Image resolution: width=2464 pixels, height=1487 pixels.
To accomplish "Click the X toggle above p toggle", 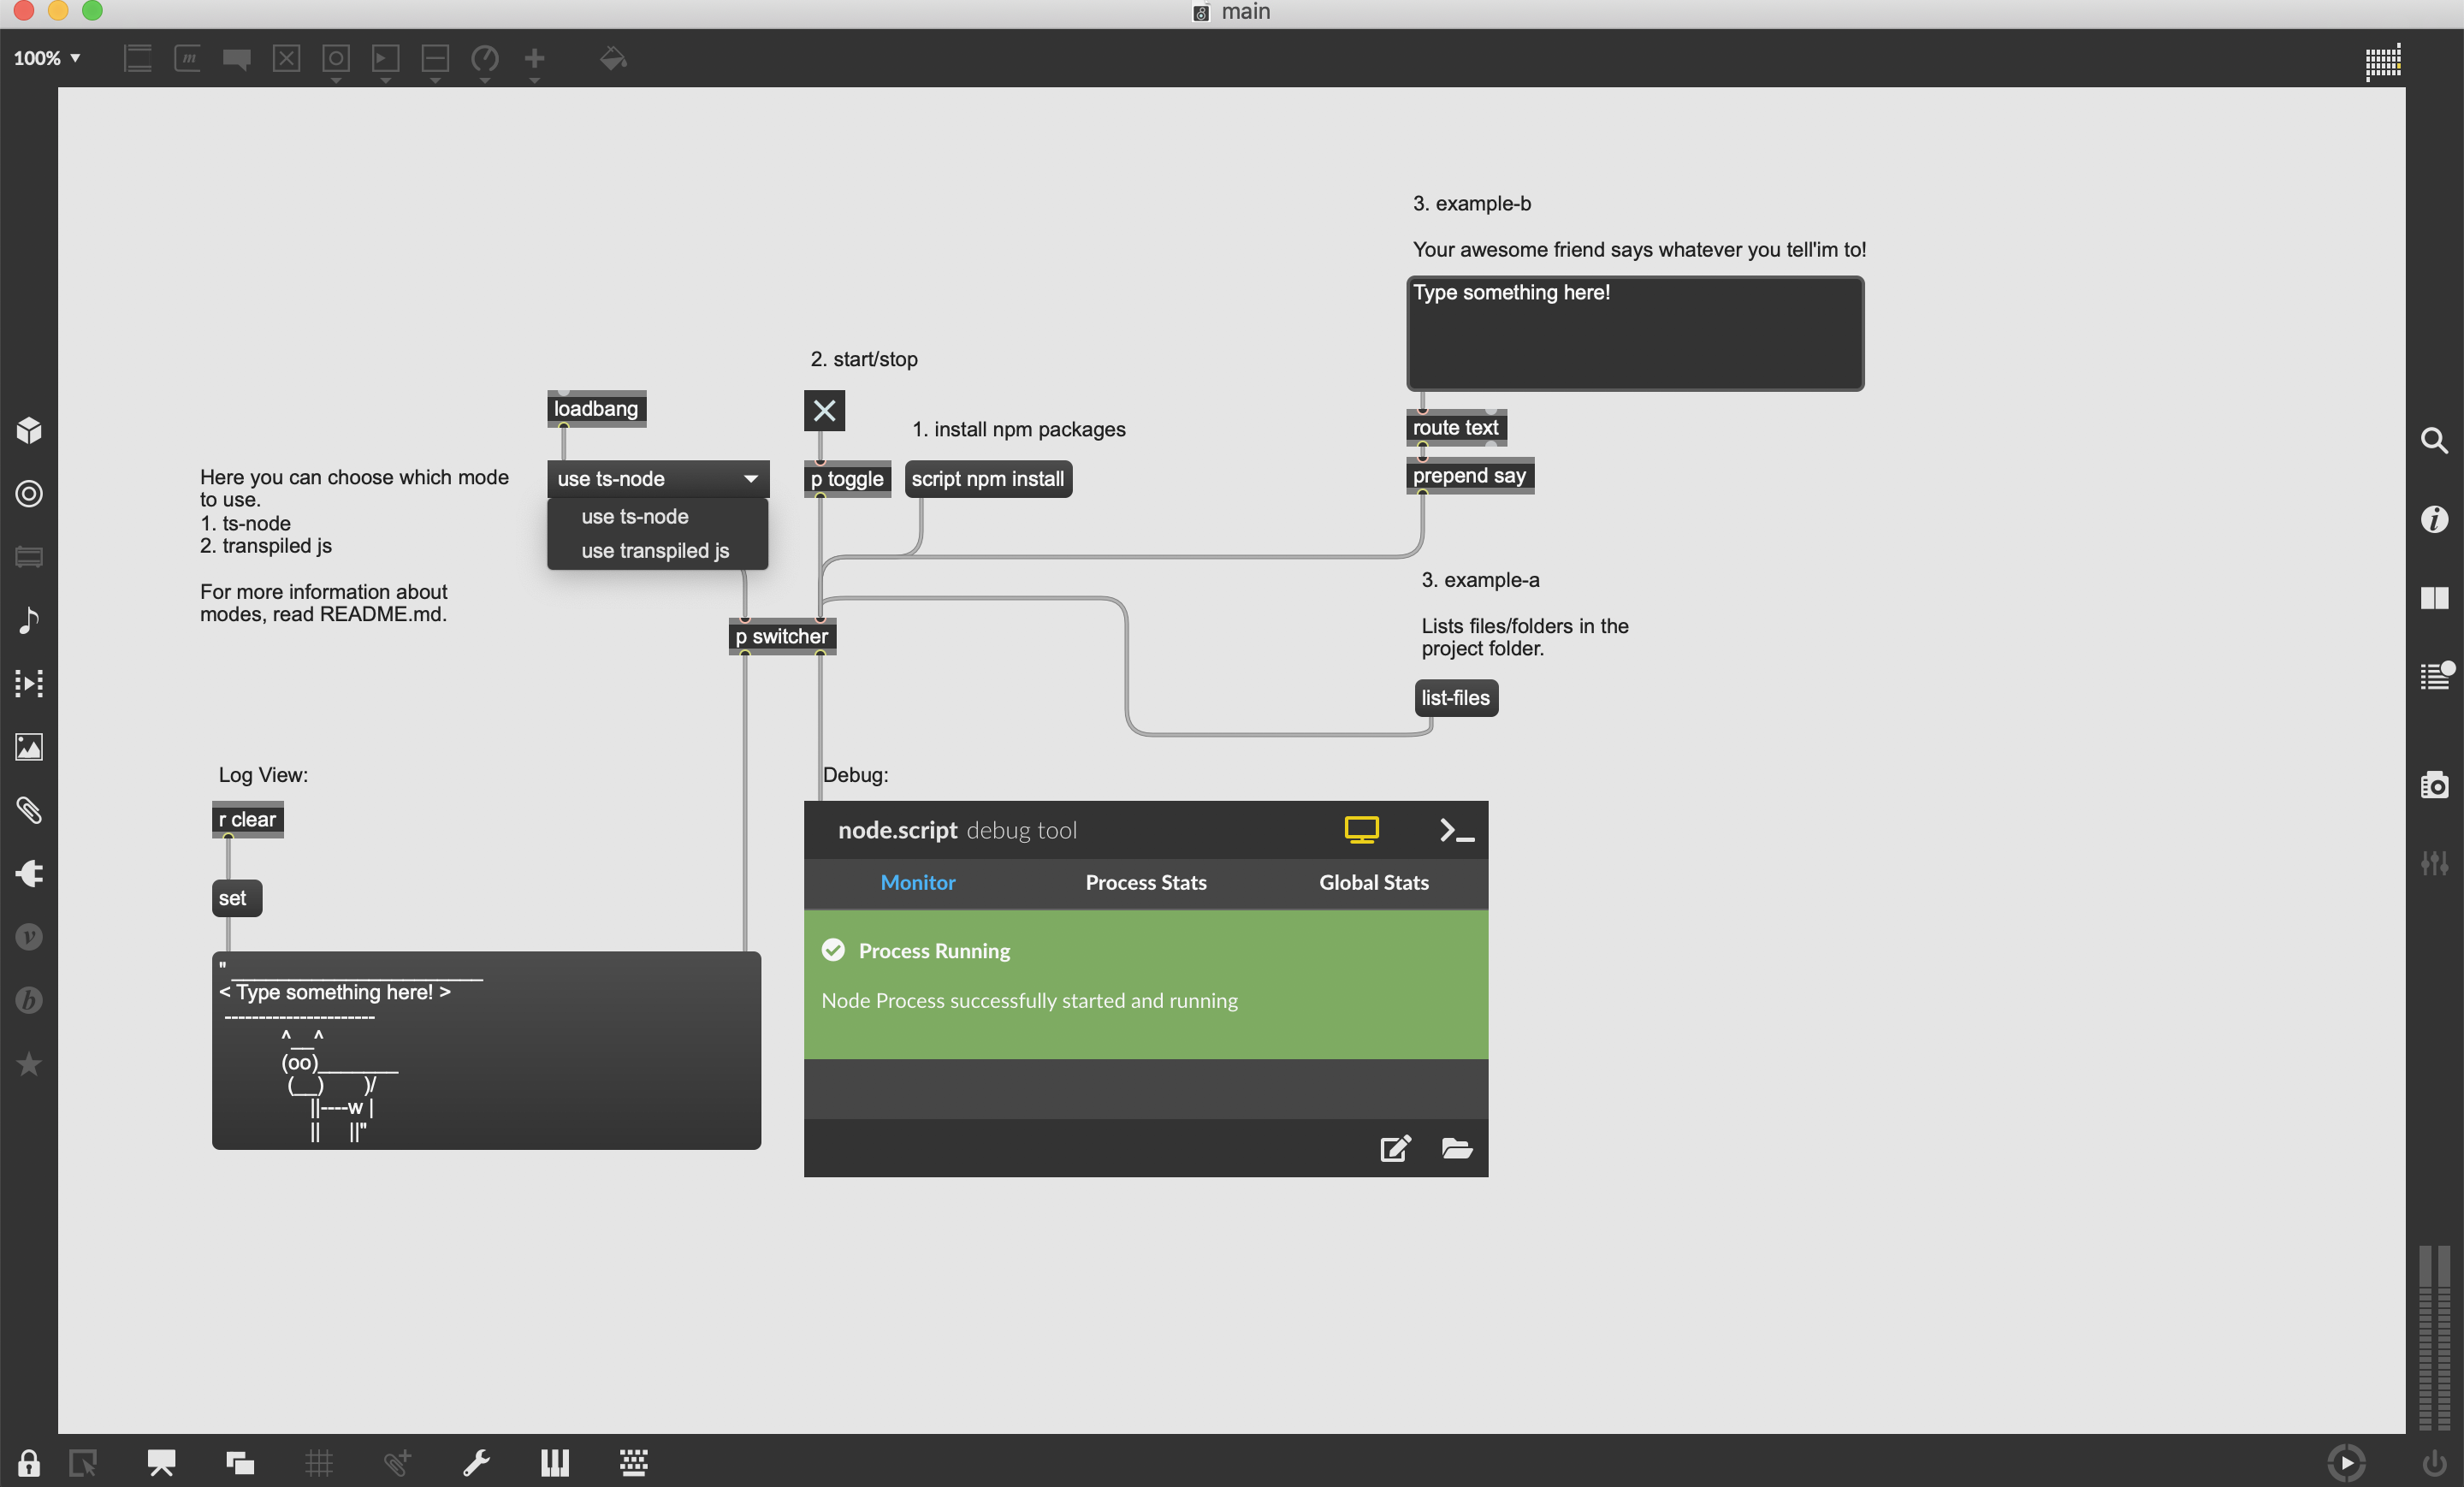I will pyautogui.click(x=824, y=410).
